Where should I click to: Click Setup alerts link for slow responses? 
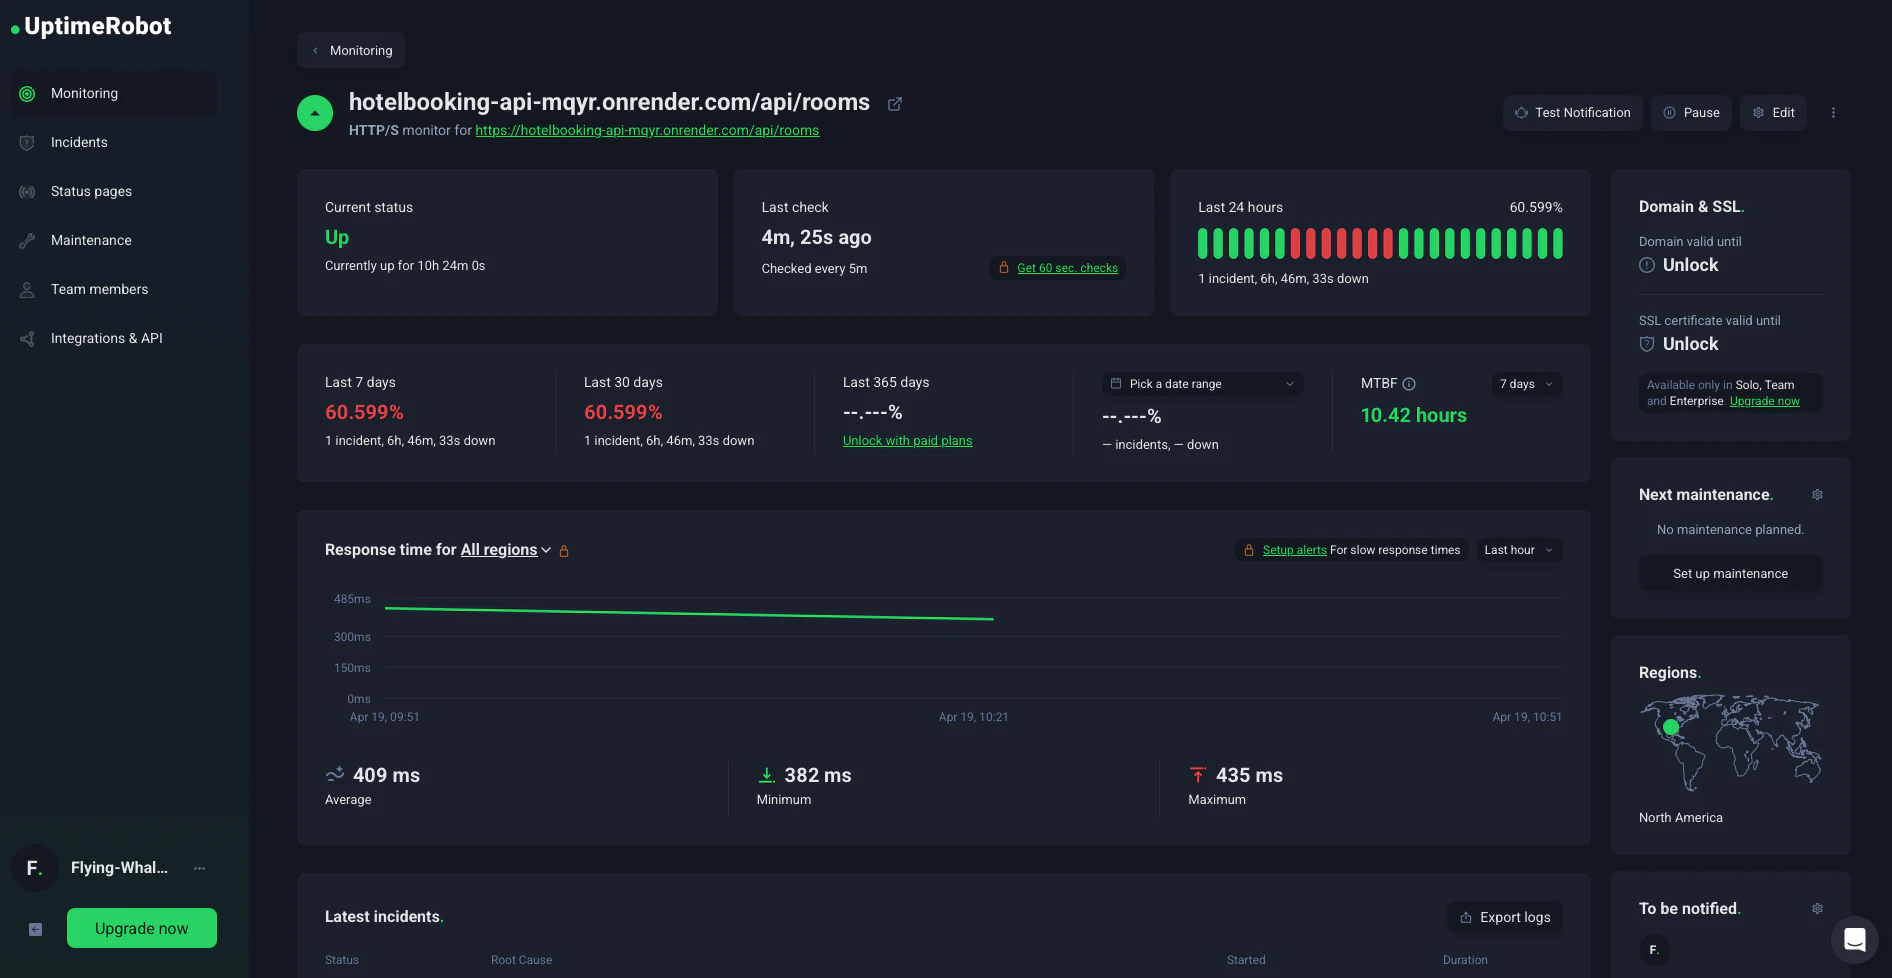[1294, 550]
